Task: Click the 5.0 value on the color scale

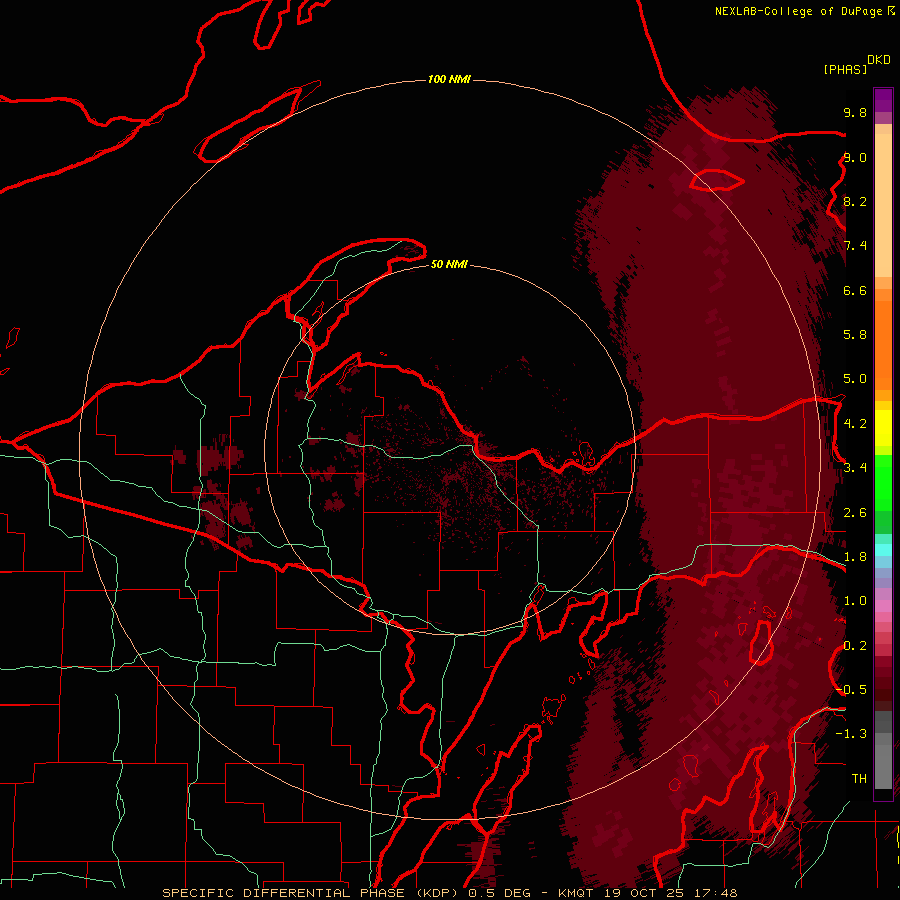Action: [x=855, y=379]
